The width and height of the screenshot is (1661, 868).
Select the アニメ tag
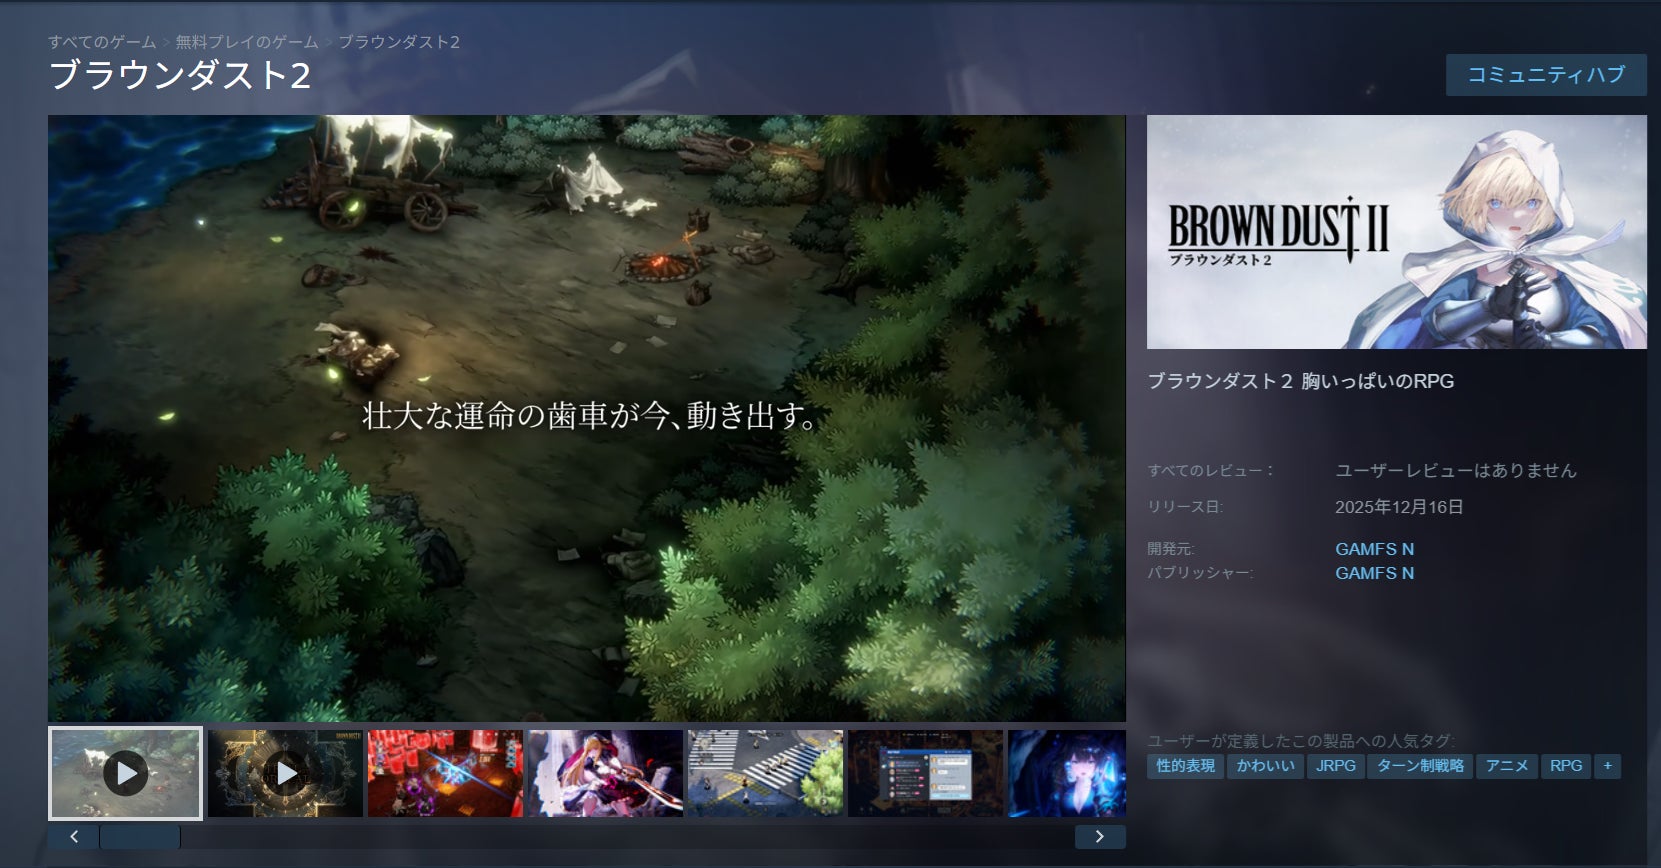1507,766
